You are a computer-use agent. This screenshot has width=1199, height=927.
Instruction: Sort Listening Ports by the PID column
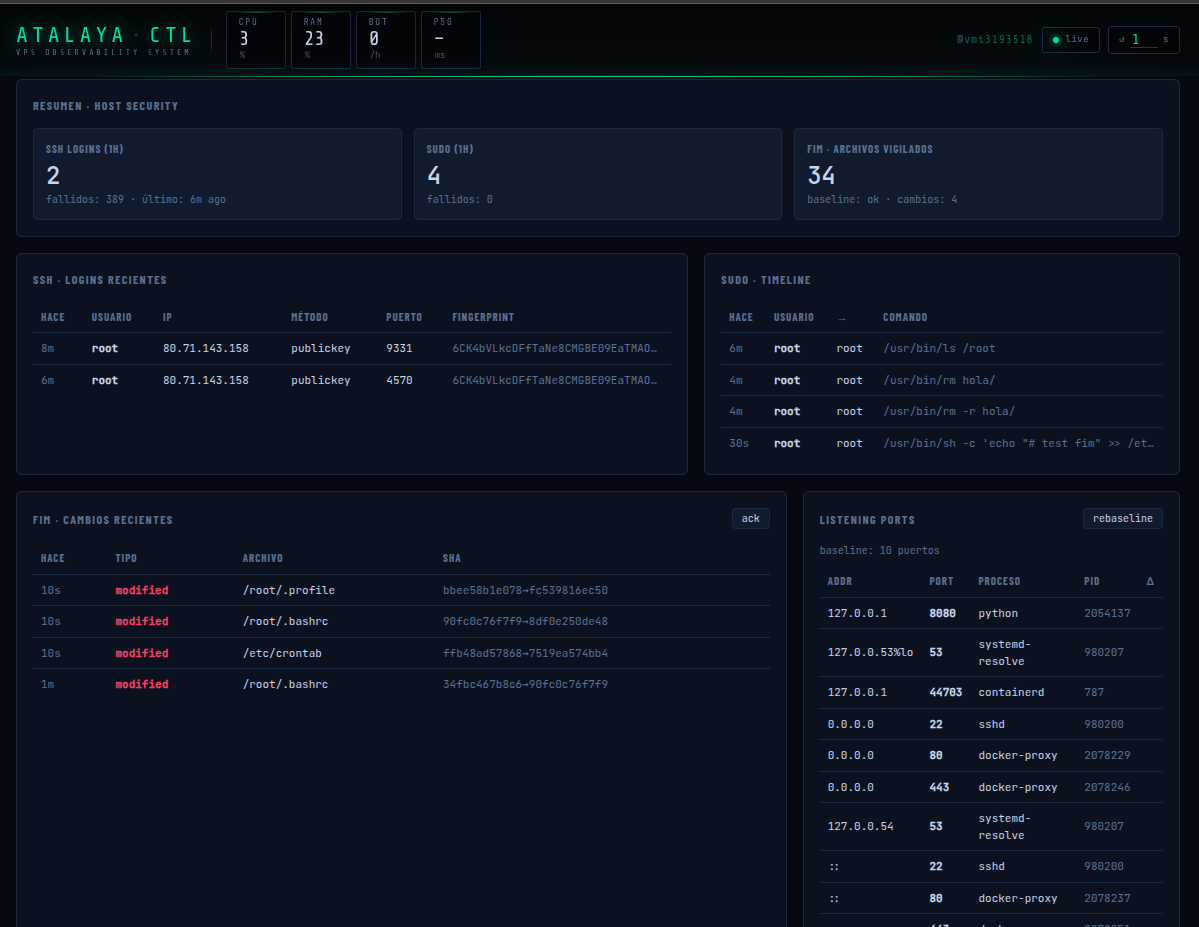point(1090,581)
